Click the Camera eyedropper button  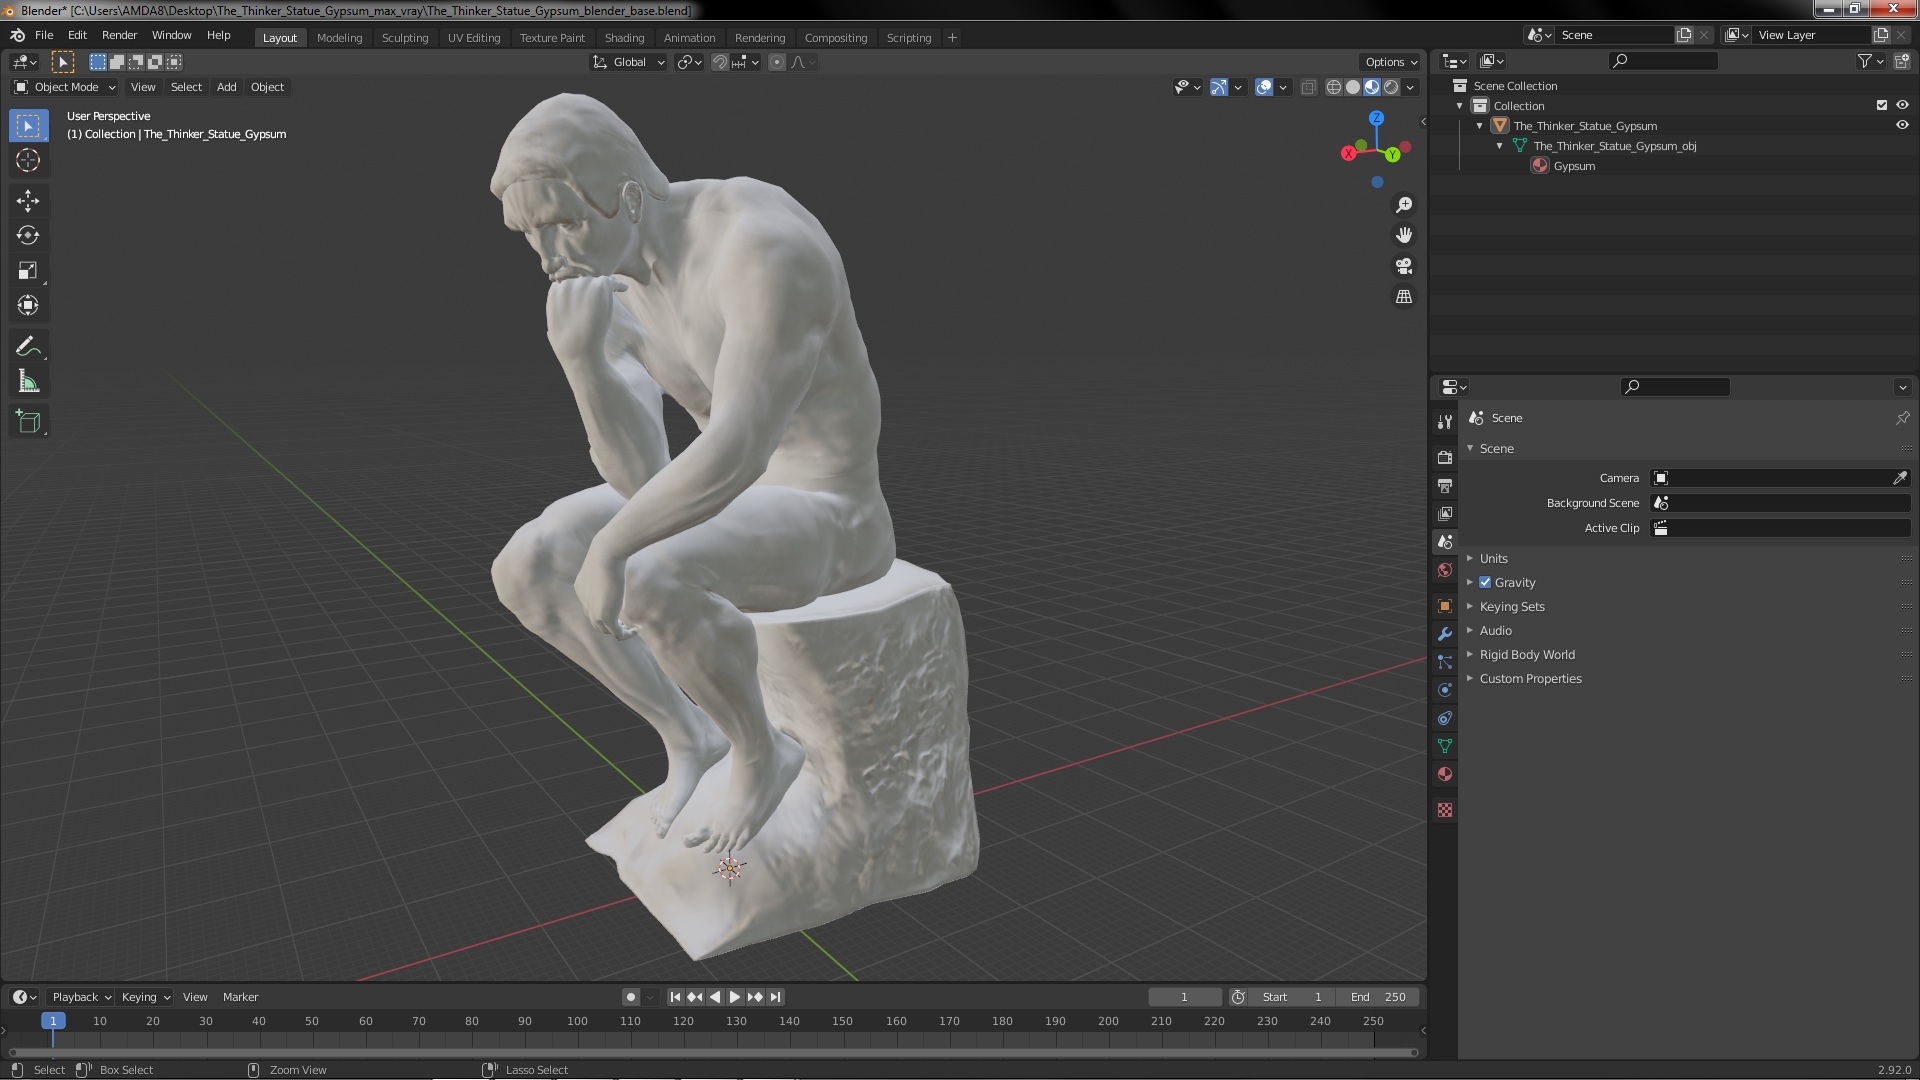1899,478
